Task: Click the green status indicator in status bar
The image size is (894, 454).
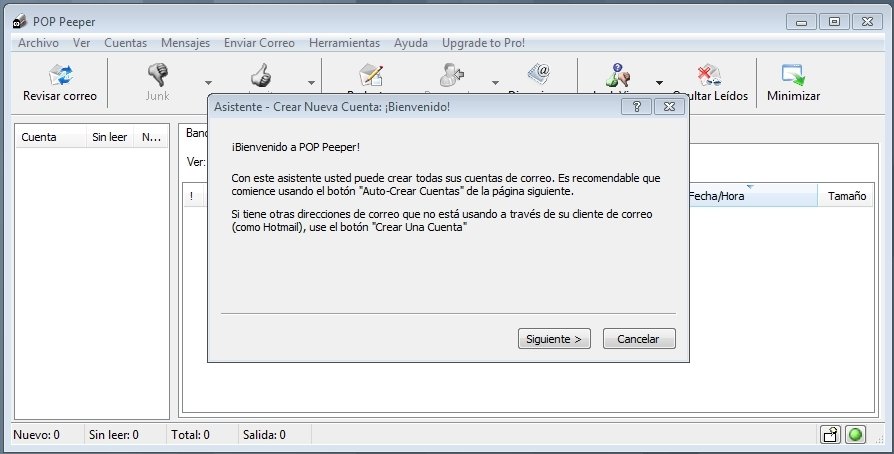Action: pos(855,435)
